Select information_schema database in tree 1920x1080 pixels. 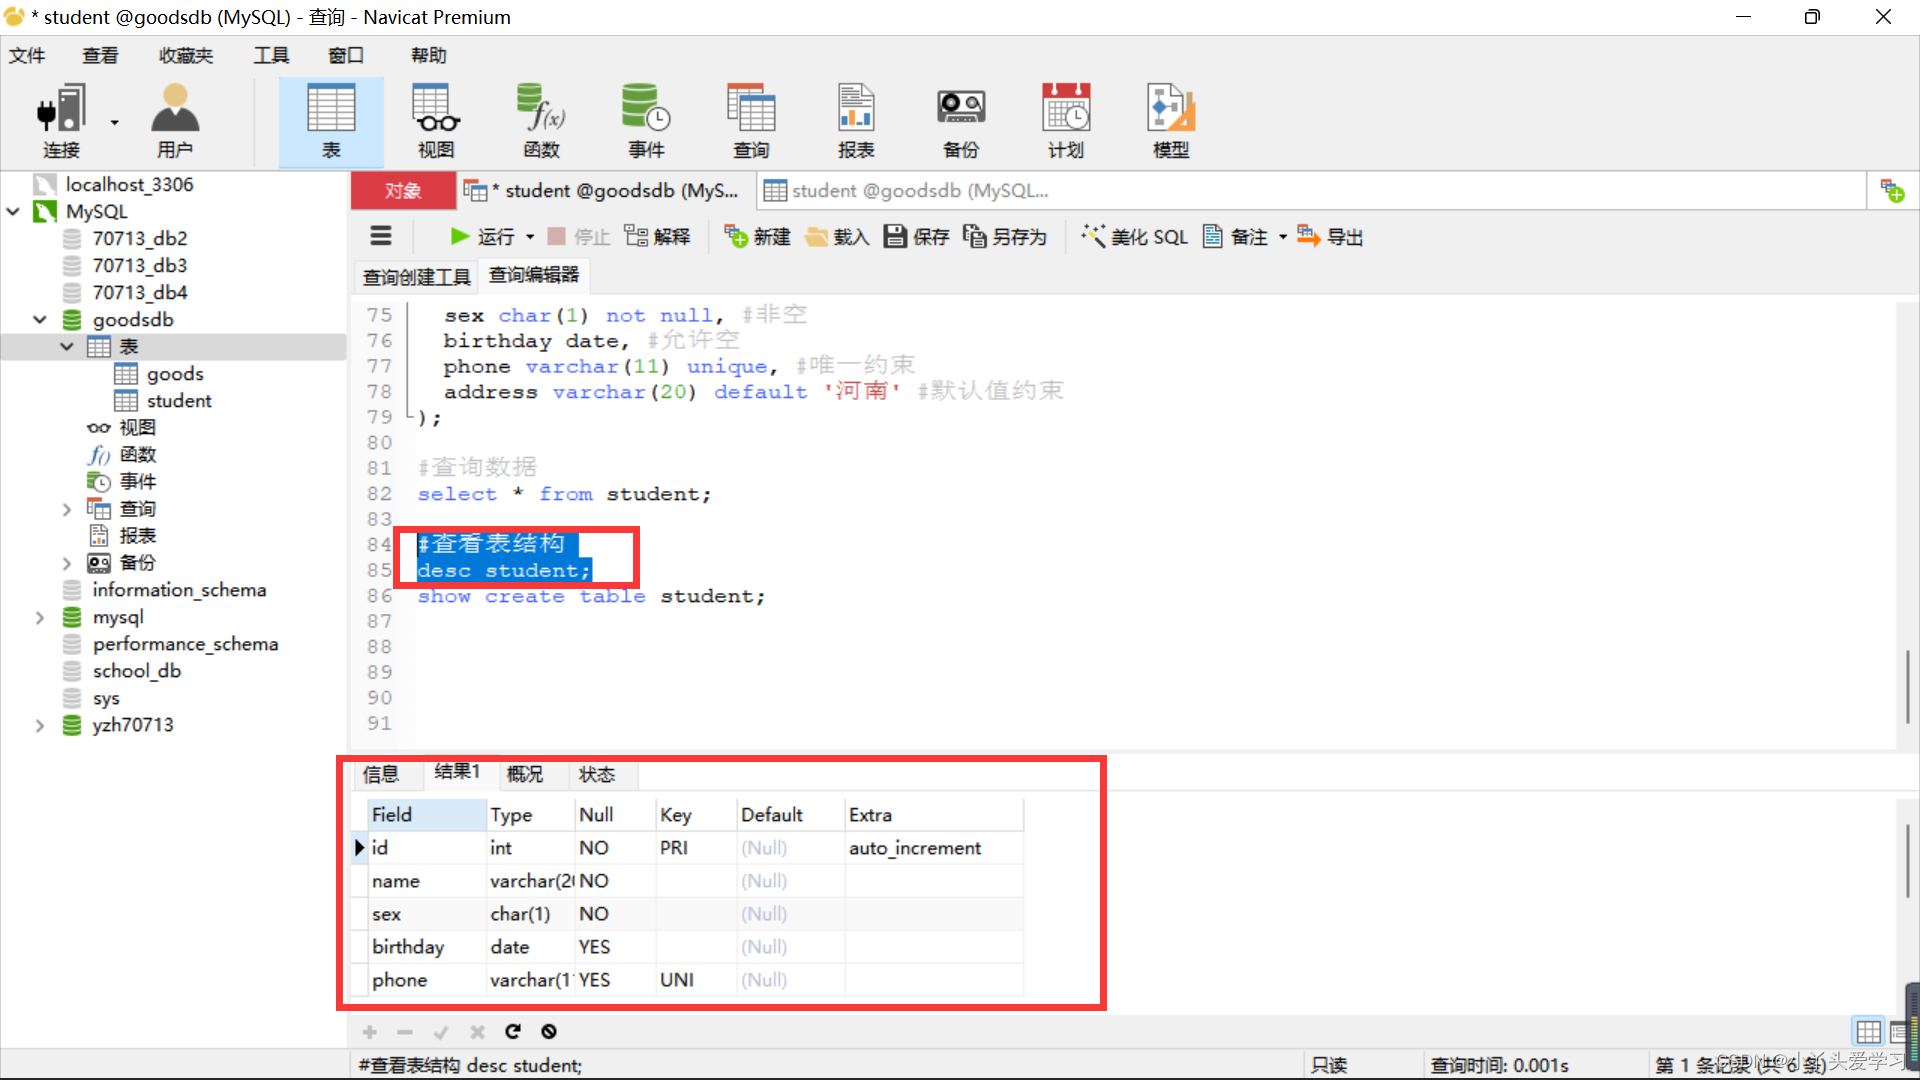pyautogui.click(x=179, y=590)
